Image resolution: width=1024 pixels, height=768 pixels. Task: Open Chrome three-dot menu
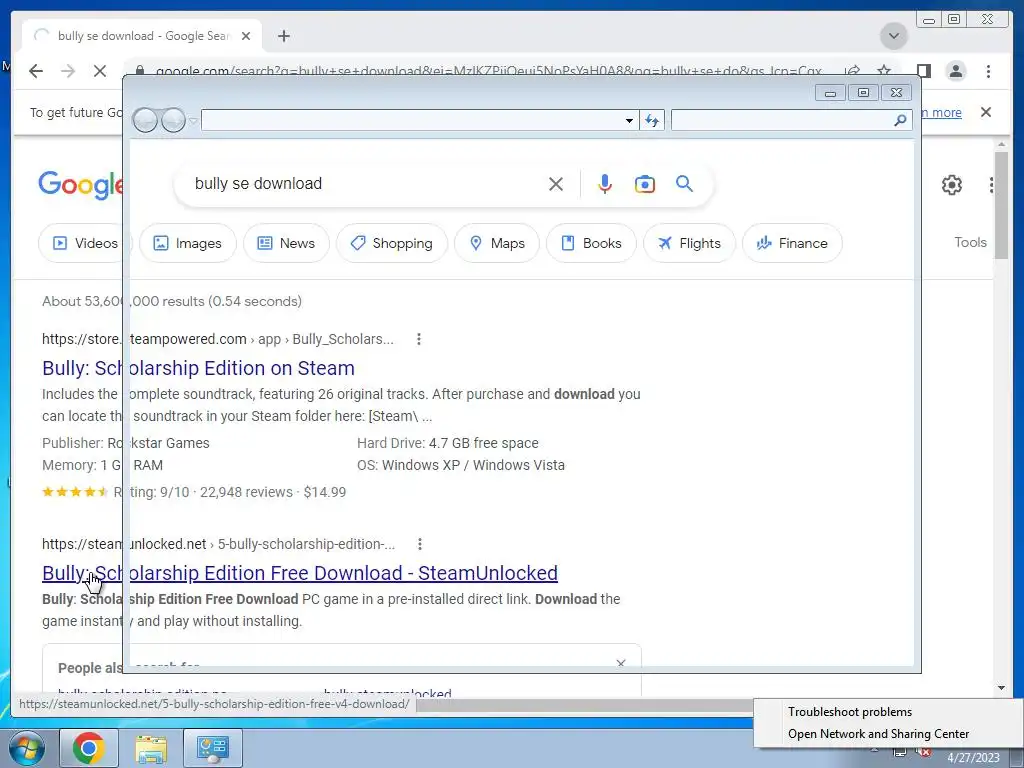(x=989, y=71)
